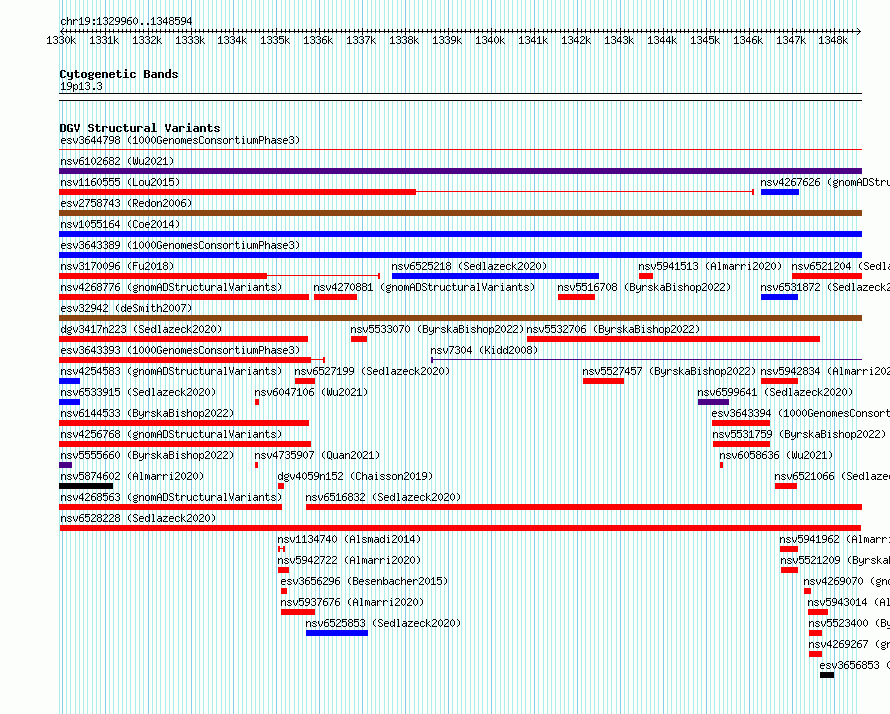
Task: Open the nsv4269070 variant label
Action: click(846, 581)
